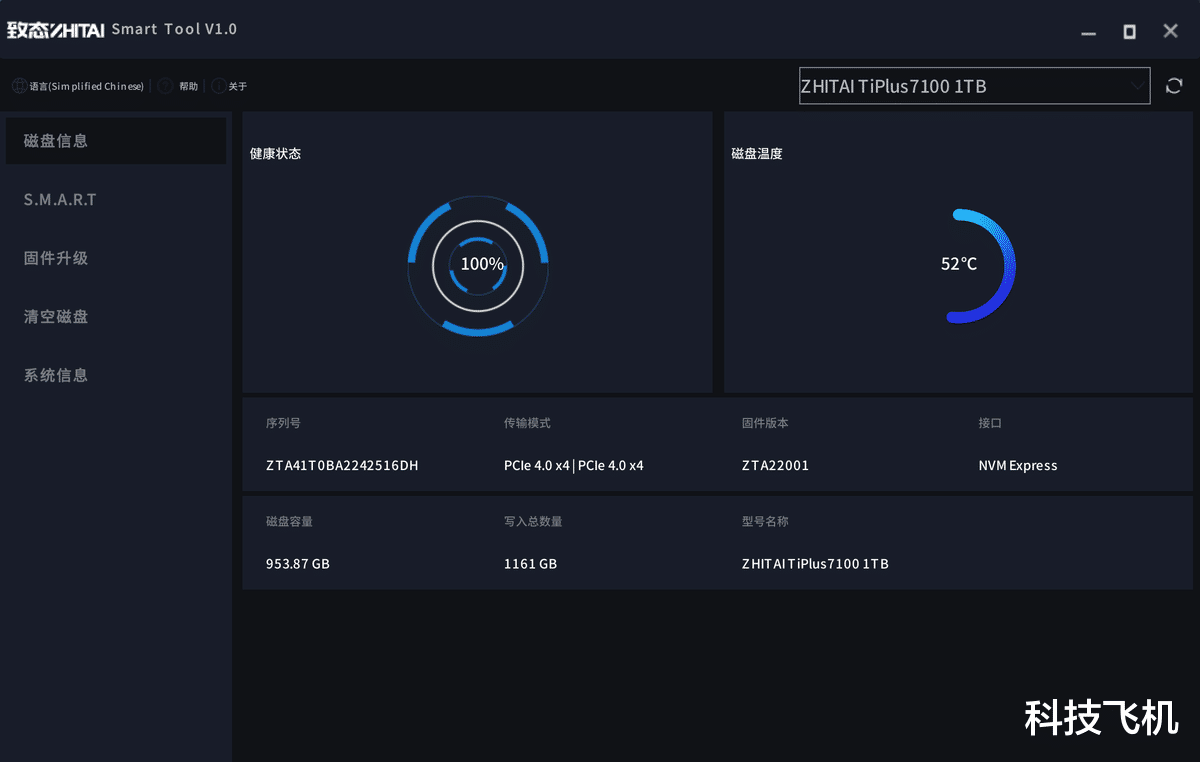
Task: Click disk capacity 953.87 GB
Action: point(298,564)
